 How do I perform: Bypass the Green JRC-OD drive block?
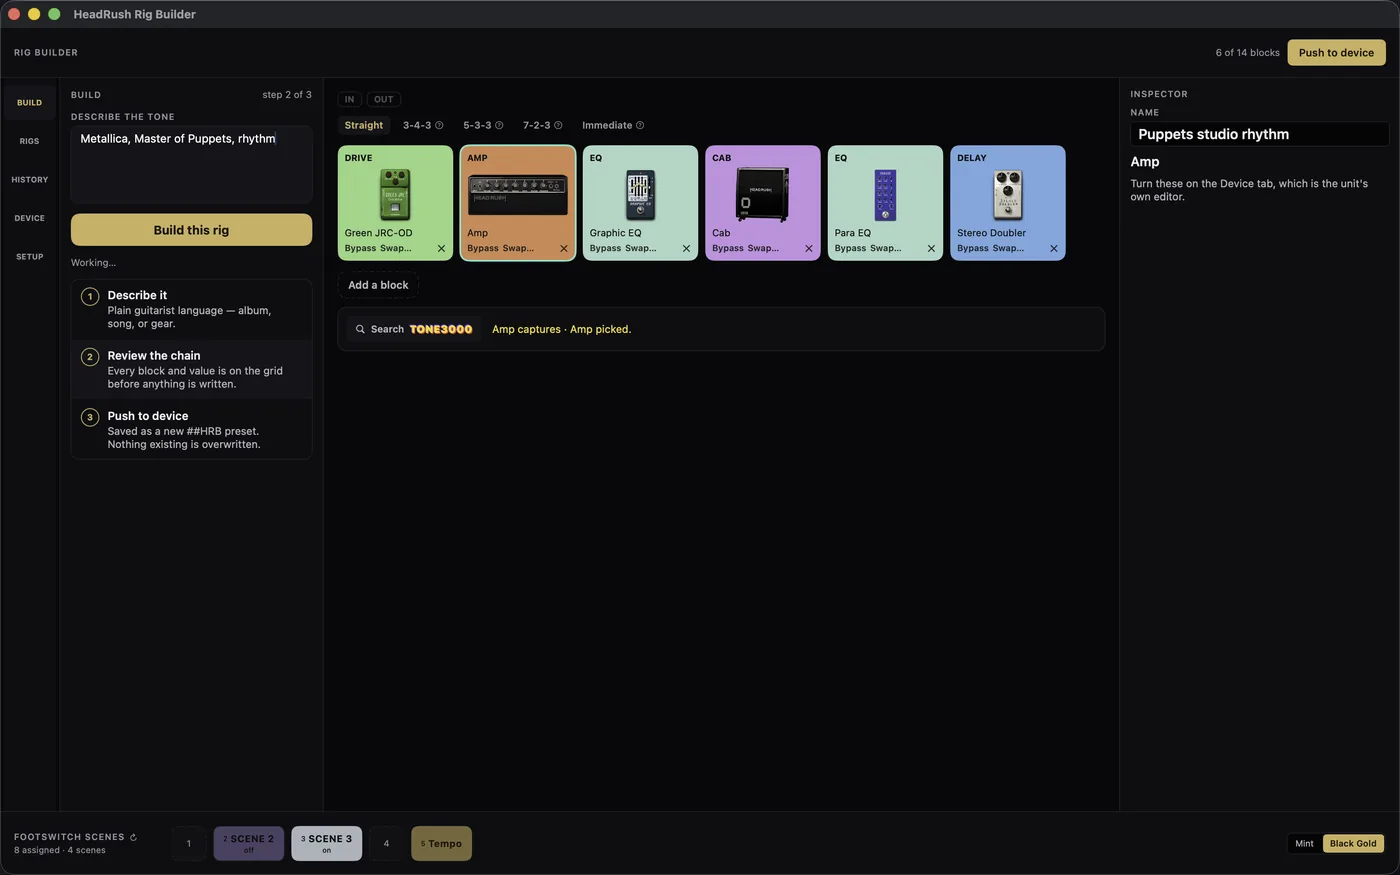coord(360,248)
